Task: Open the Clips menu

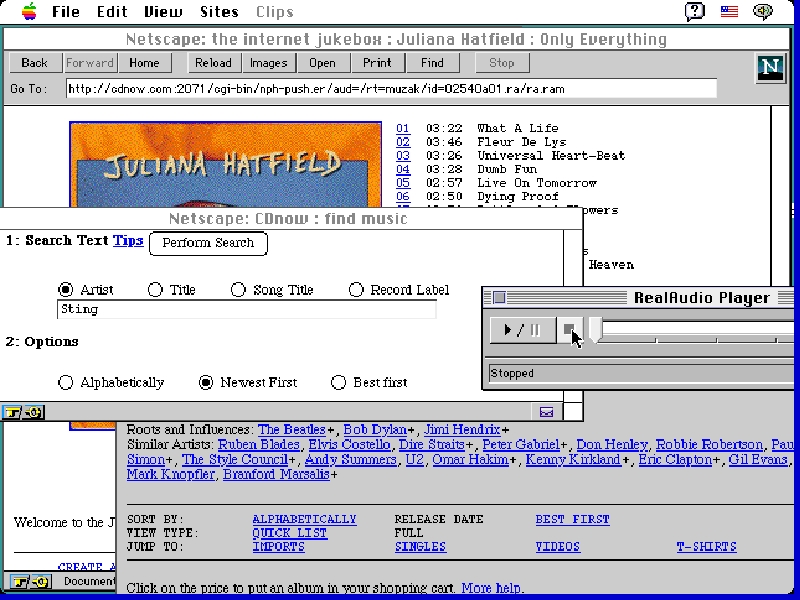Action: point(274,11)
